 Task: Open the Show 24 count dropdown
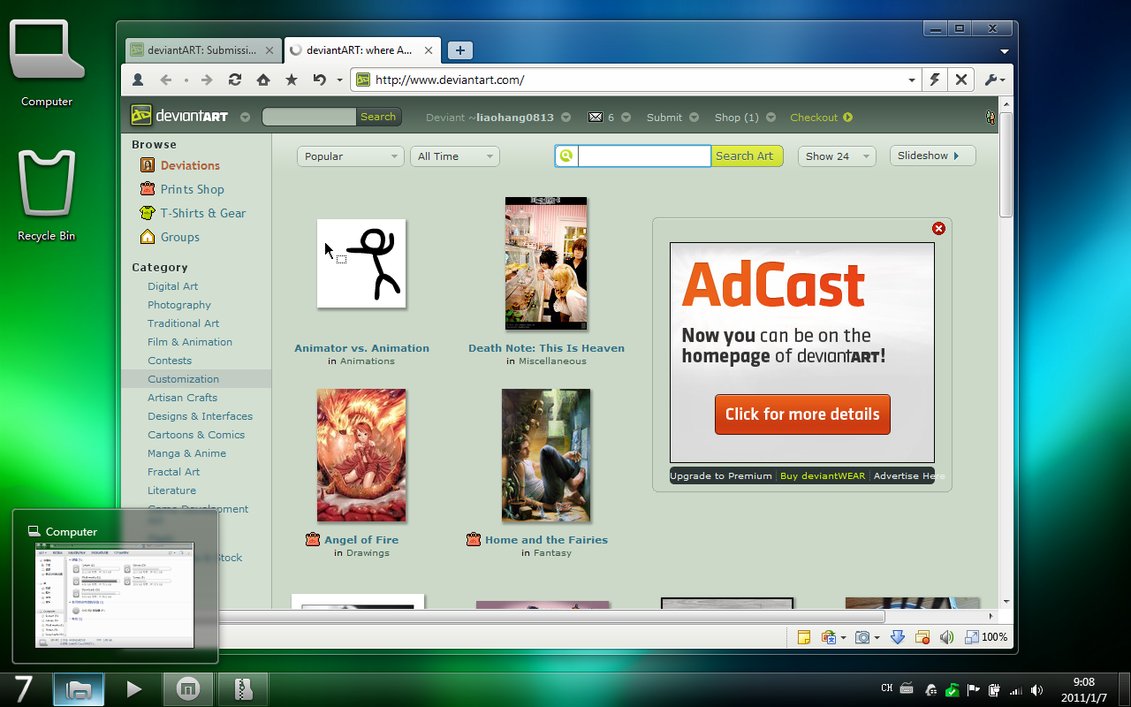tap(837, 156)
